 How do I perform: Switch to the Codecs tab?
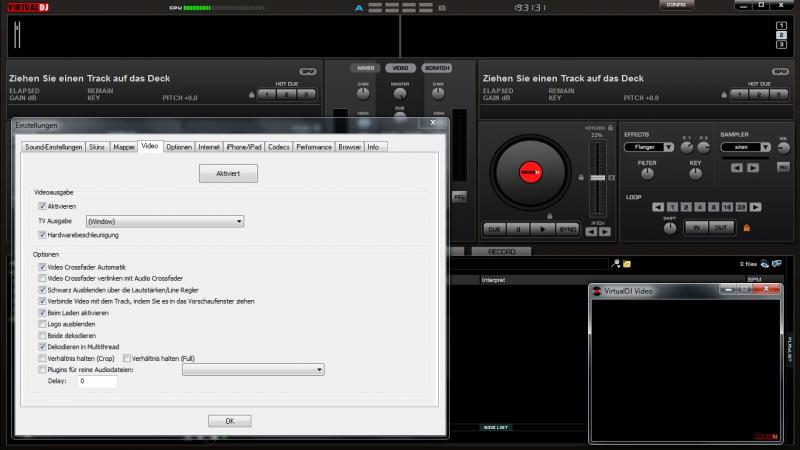279,147
